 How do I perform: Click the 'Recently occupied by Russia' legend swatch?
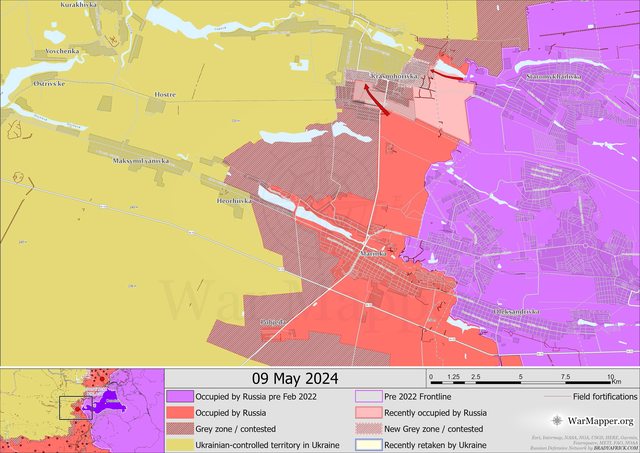click(x=368, y=412)
